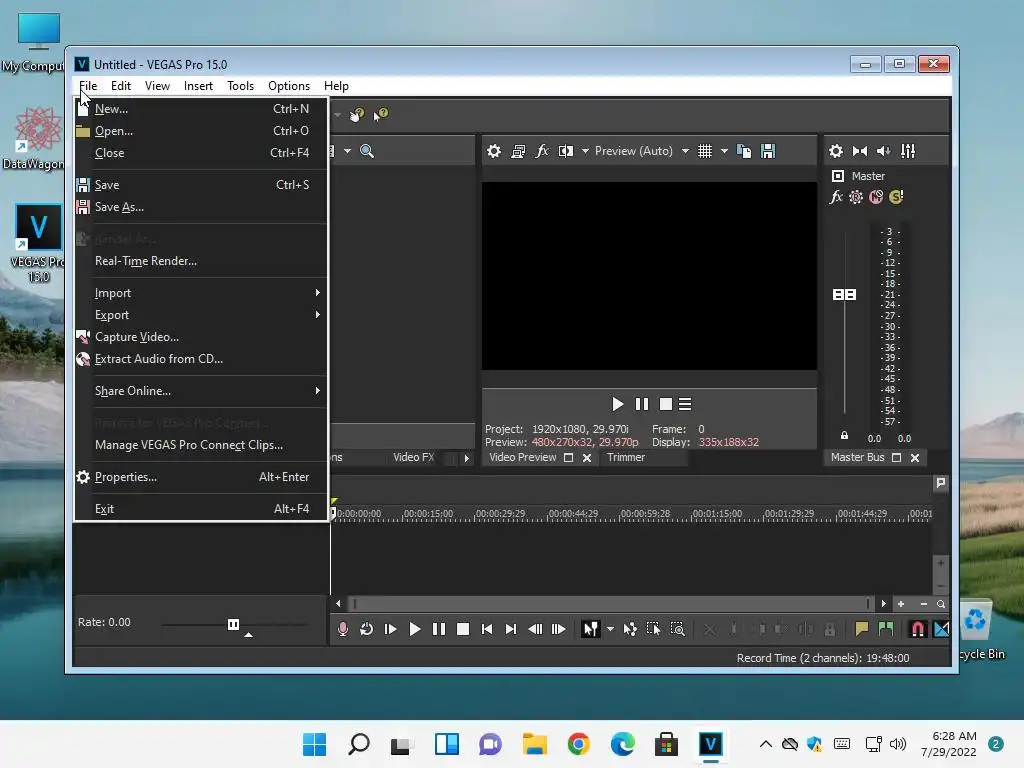The image size is (1024, 768).
Task: Toggle video preview on external monitor
Action: click(x=519, y=152)
